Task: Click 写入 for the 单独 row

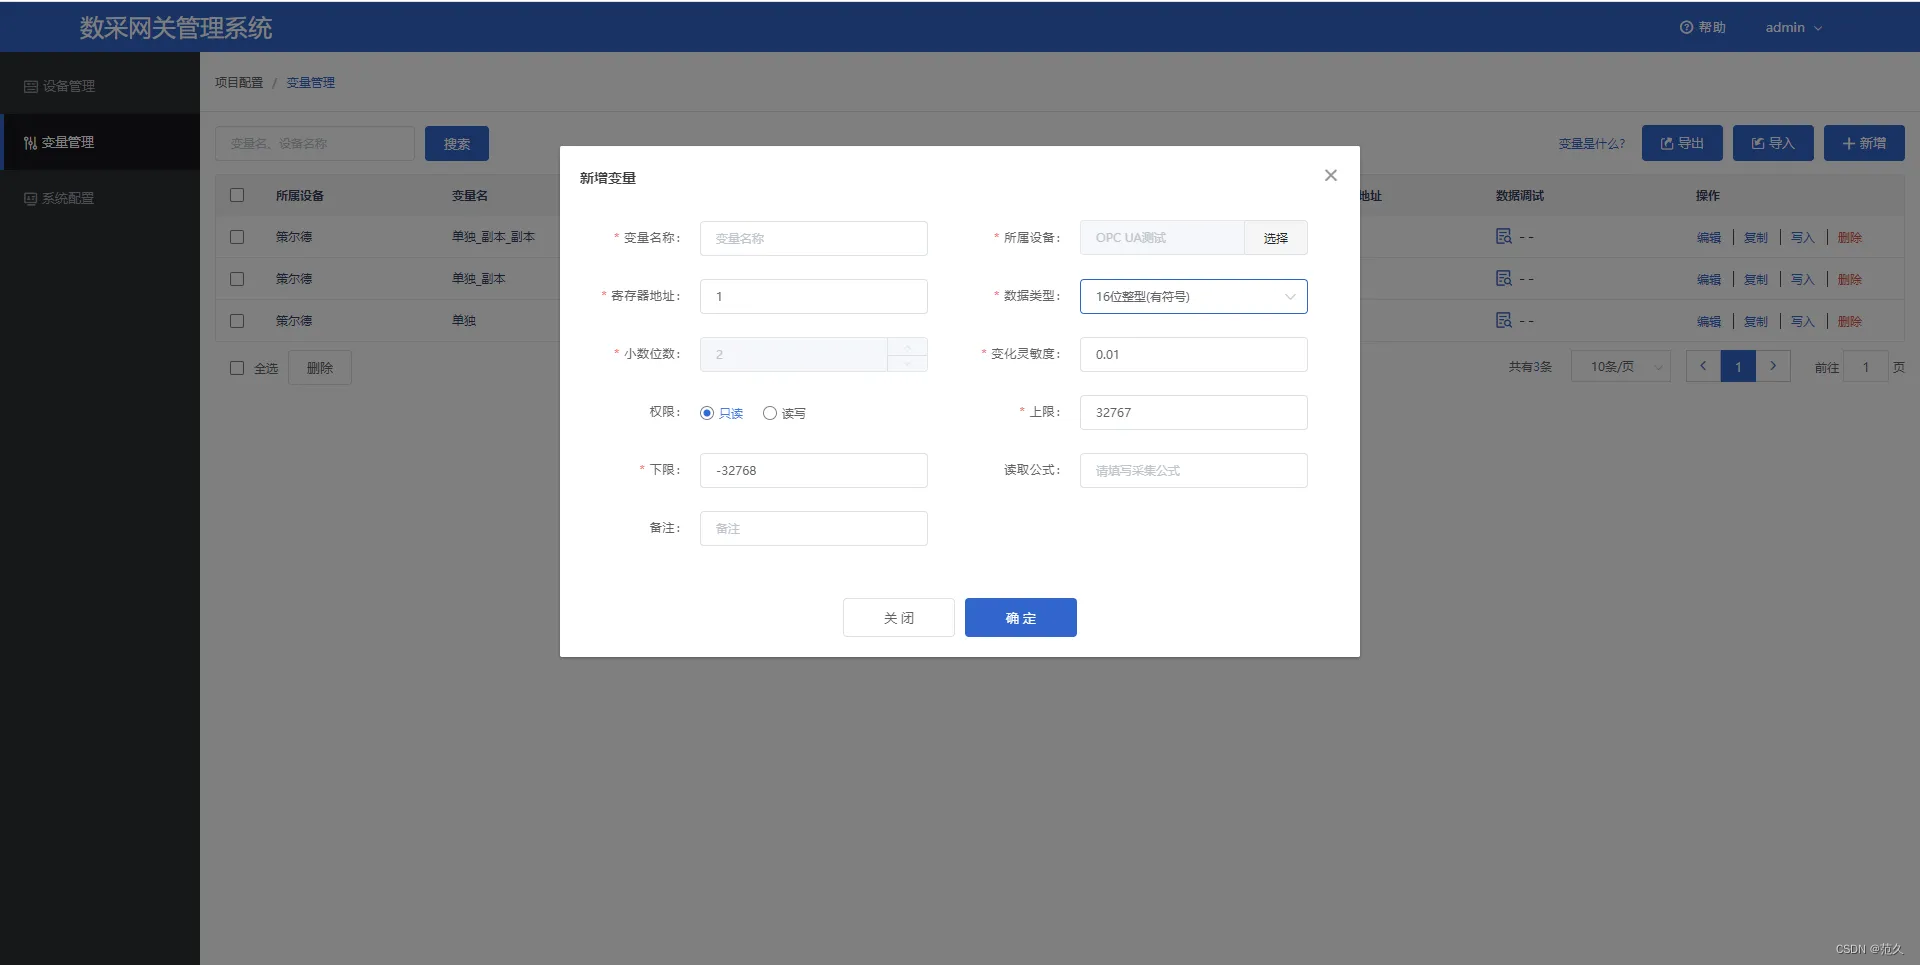Action: 1802,321
